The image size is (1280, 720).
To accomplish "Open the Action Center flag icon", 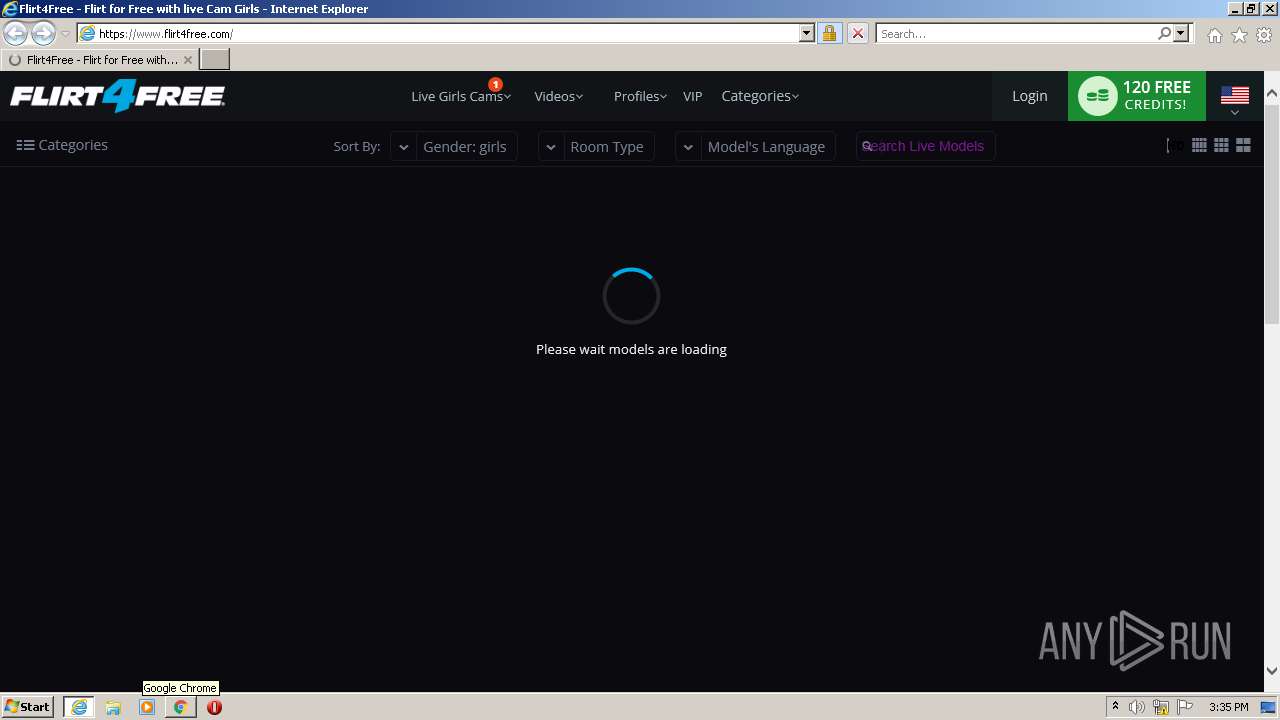I will pyautogui.click(x=1185, y=707).
